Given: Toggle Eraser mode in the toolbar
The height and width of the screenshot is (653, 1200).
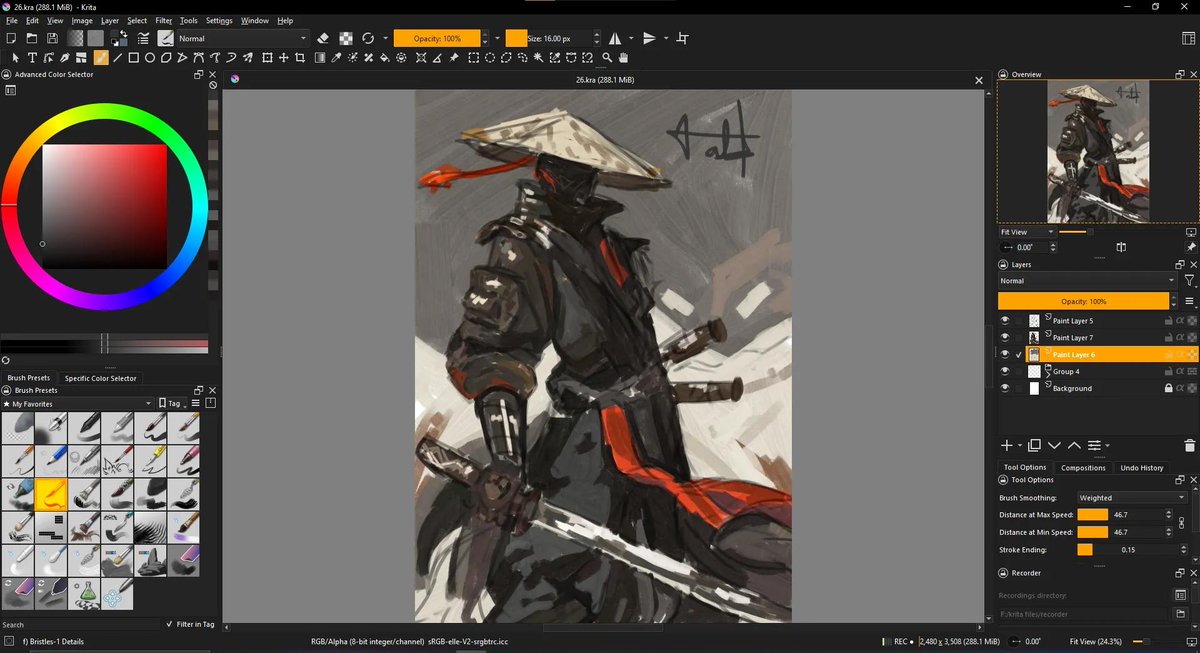Looking at the screenshot, I should (323, 38).
